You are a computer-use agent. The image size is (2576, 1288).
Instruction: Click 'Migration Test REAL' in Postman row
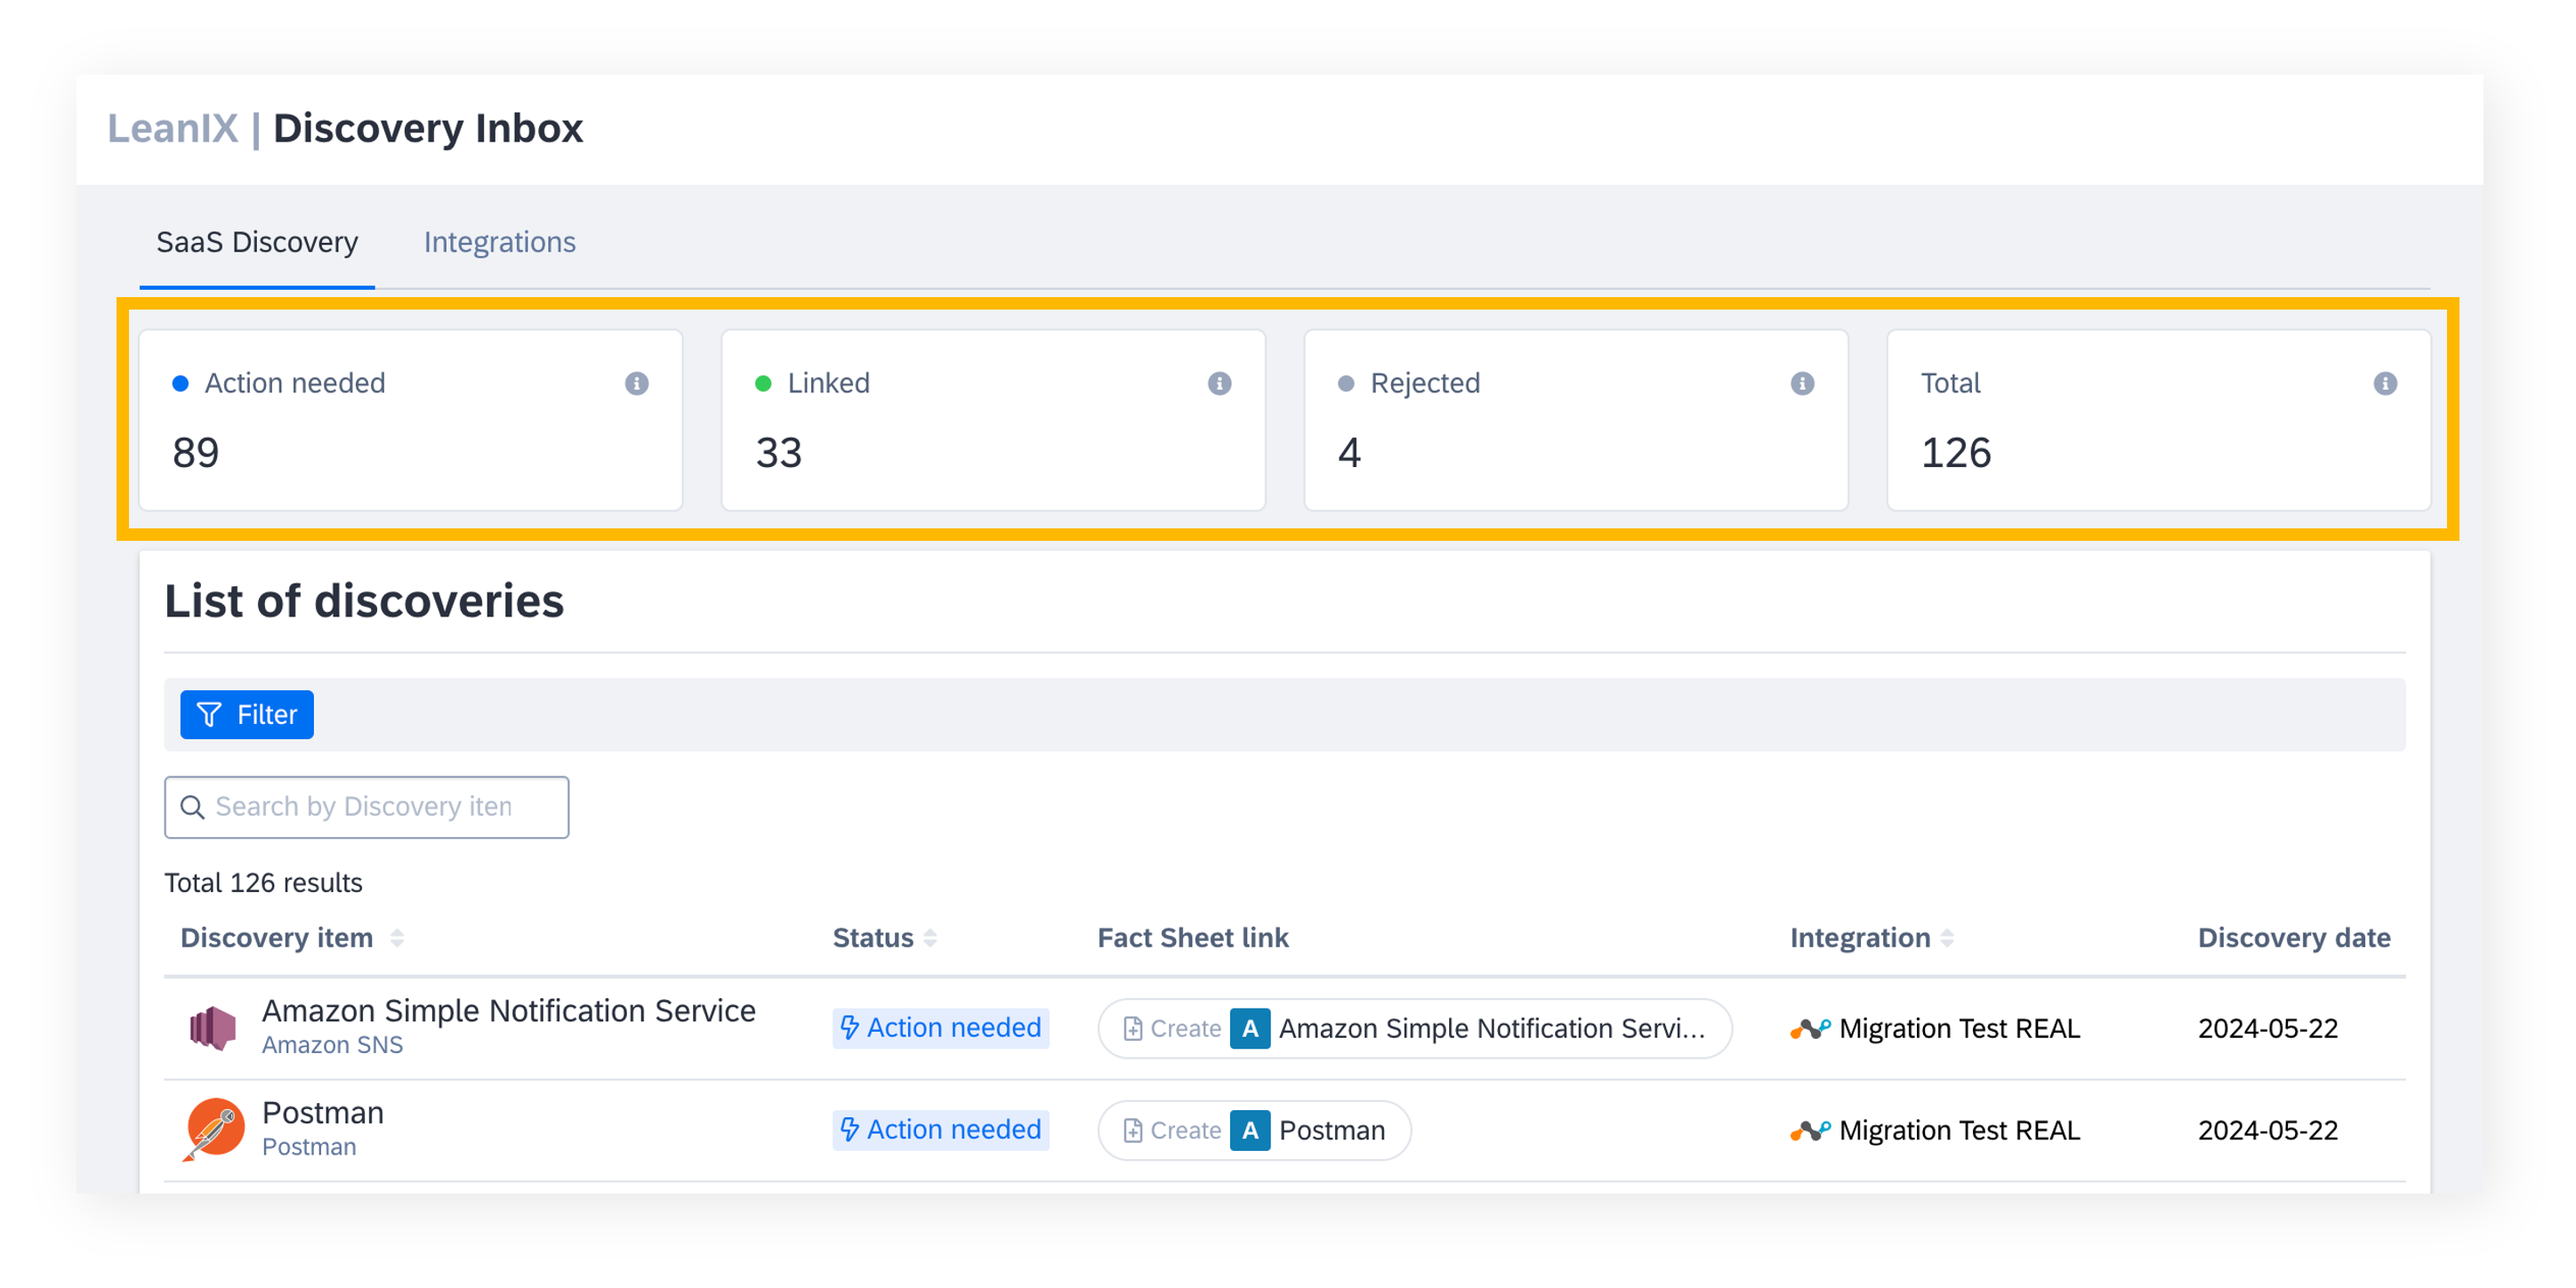point(1959,1130)
